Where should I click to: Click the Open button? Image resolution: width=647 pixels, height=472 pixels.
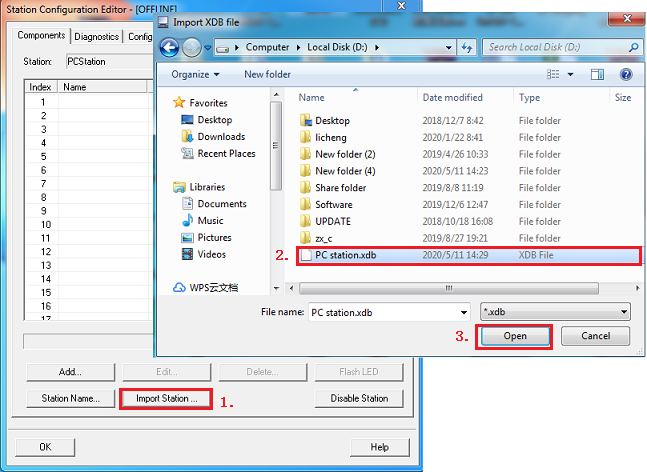(x=515, y=336)
